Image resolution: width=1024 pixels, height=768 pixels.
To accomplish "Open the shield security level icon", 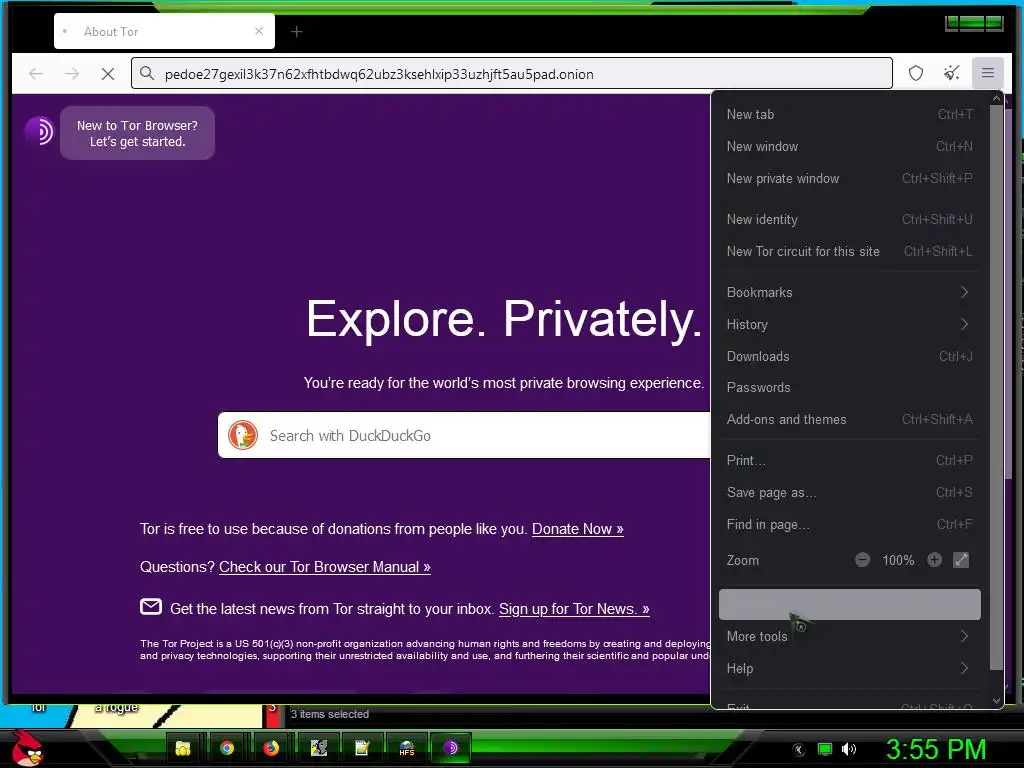I will pos(916,73).
